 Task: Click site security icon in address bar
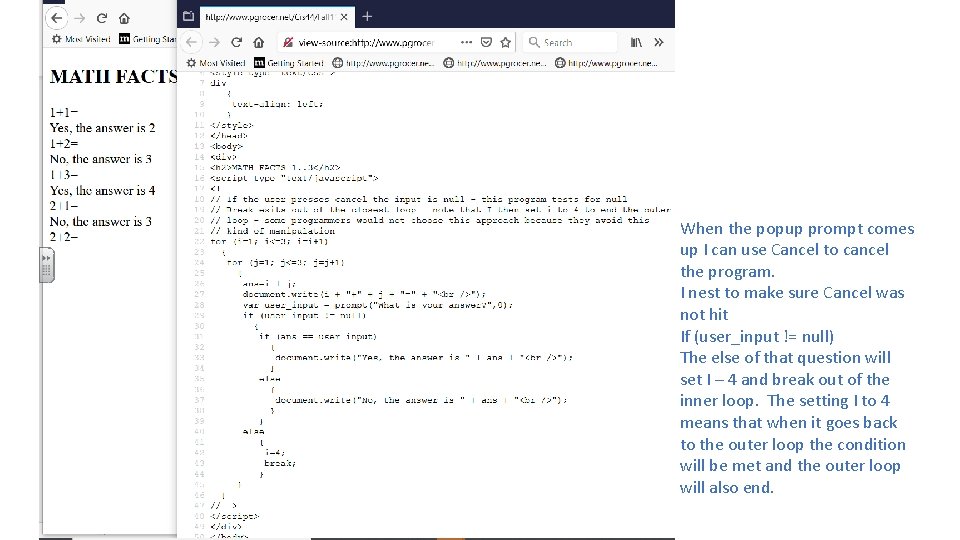tap(287, 42)
